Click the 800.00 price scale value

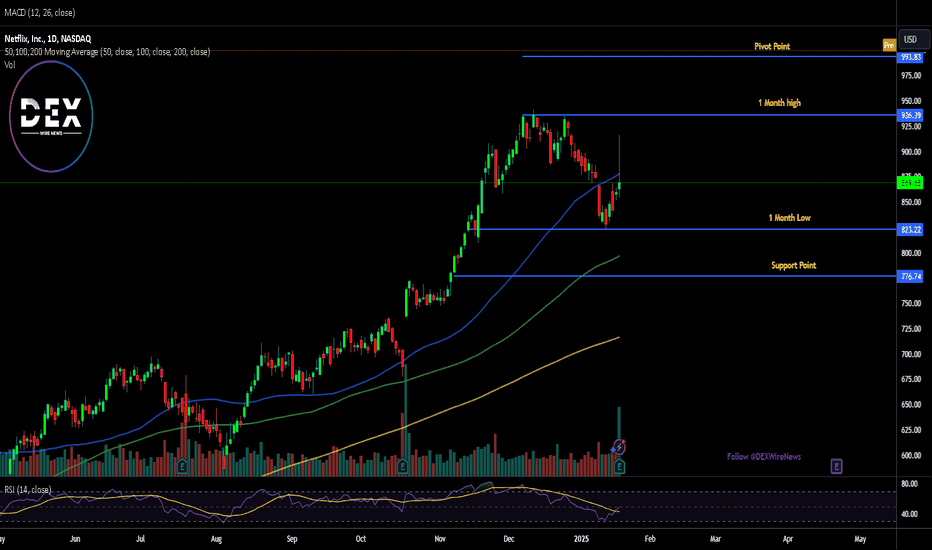pos(911,253)
